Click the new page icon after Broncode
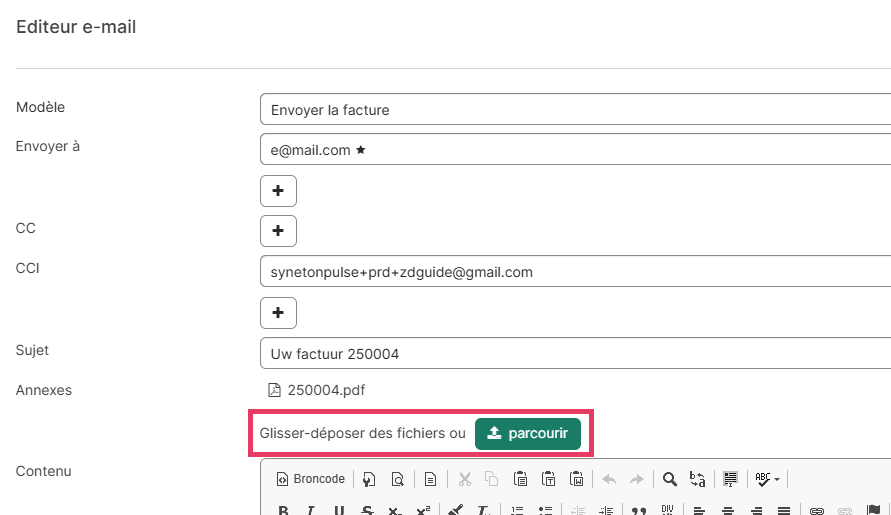This screenshot has height=515, width=891. click(x=369, y=479)
